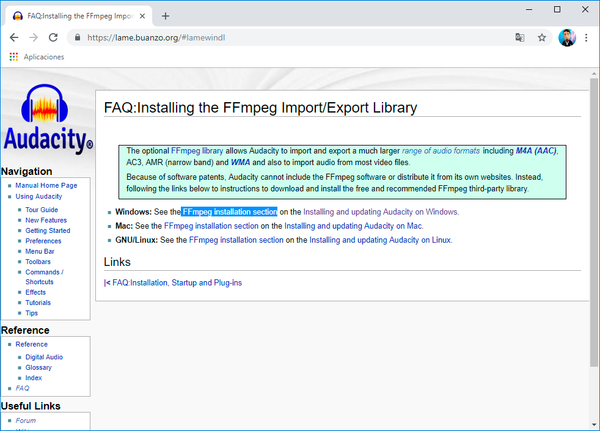
Task: Close the FAQ tab with the X
Action: [142, 16]
